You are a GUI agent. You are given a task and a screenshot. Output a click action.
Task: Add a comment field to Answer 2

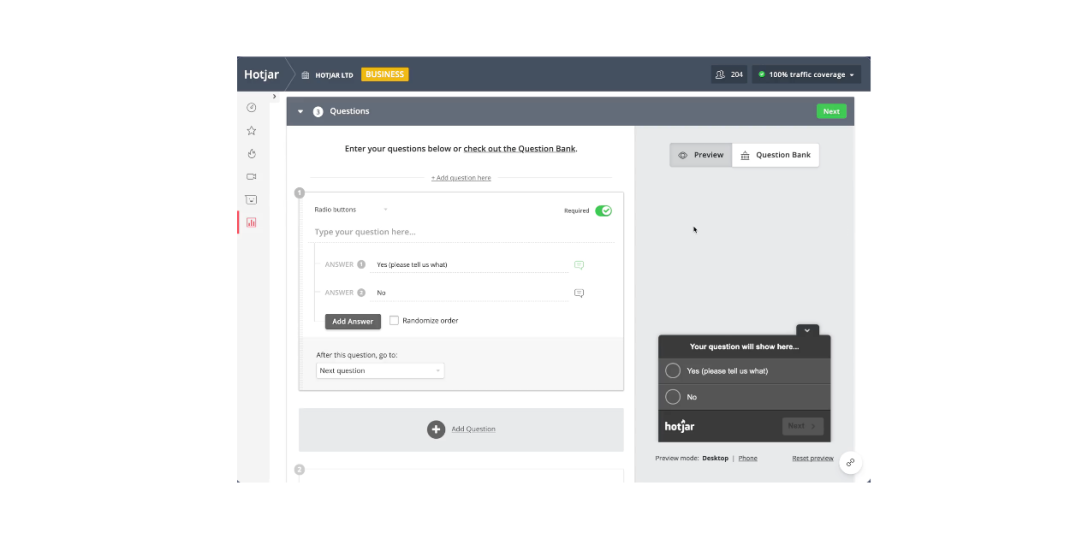point(578,293)
